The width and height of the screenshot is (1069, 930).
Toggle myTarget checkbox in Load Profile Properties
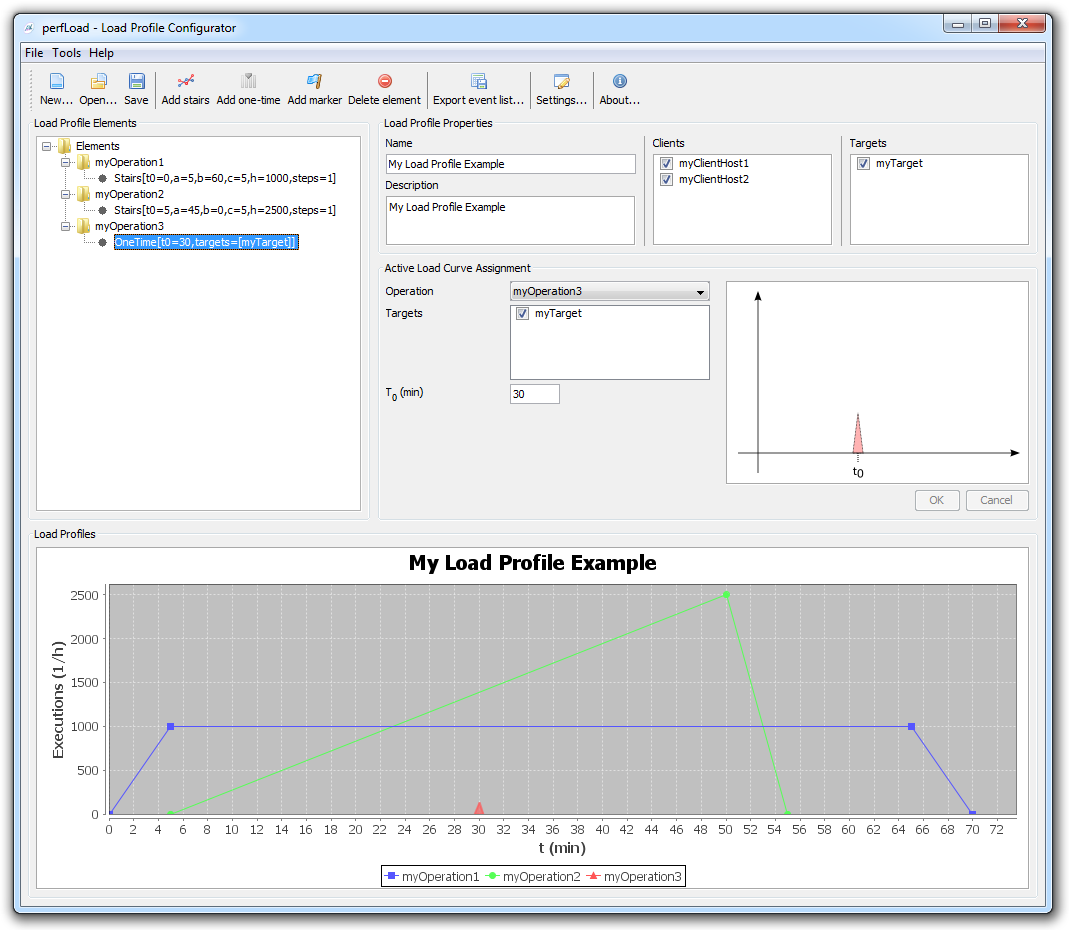tap(864, 164)
